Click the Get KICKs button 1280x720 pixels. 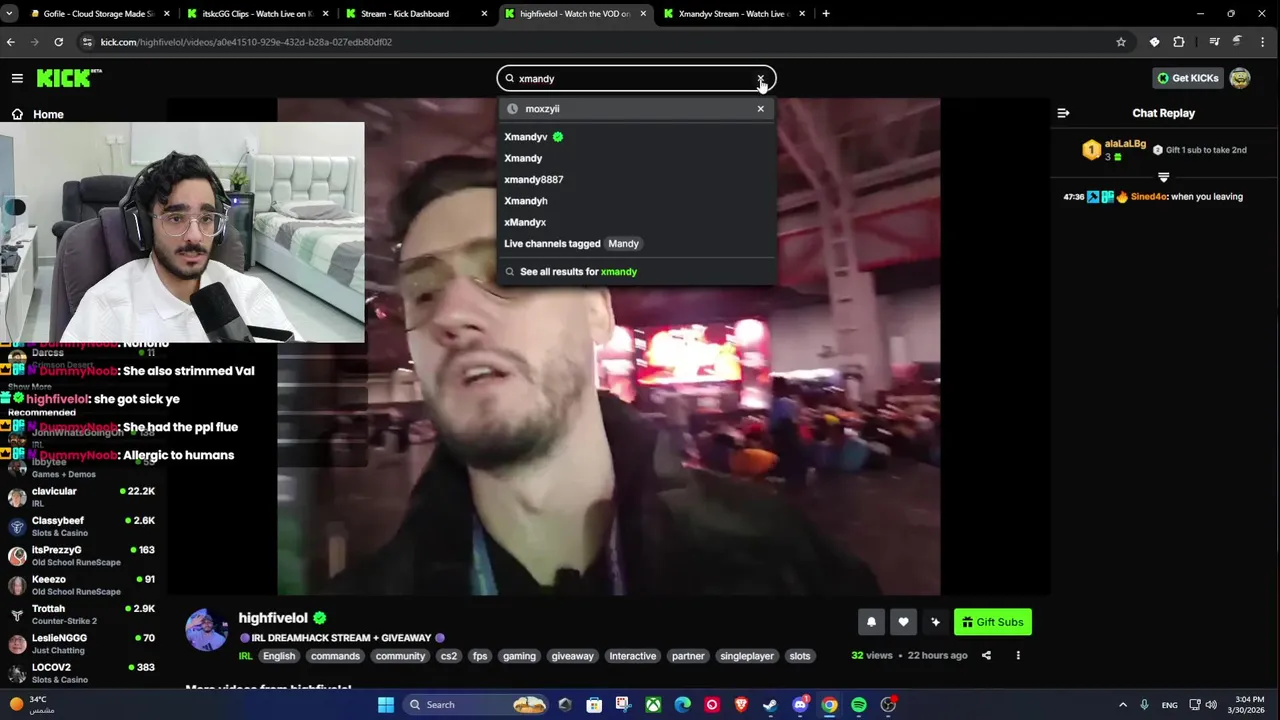coord(1187,78)
